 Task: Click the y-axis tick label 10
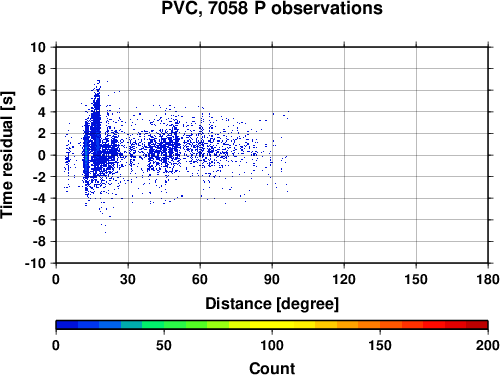pos(38,47)
